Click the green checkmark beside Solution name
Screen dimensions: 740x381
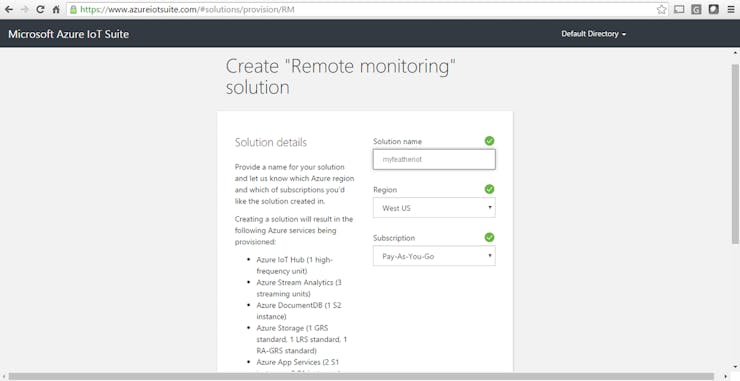pyautogui.click(x=489, y=141)
